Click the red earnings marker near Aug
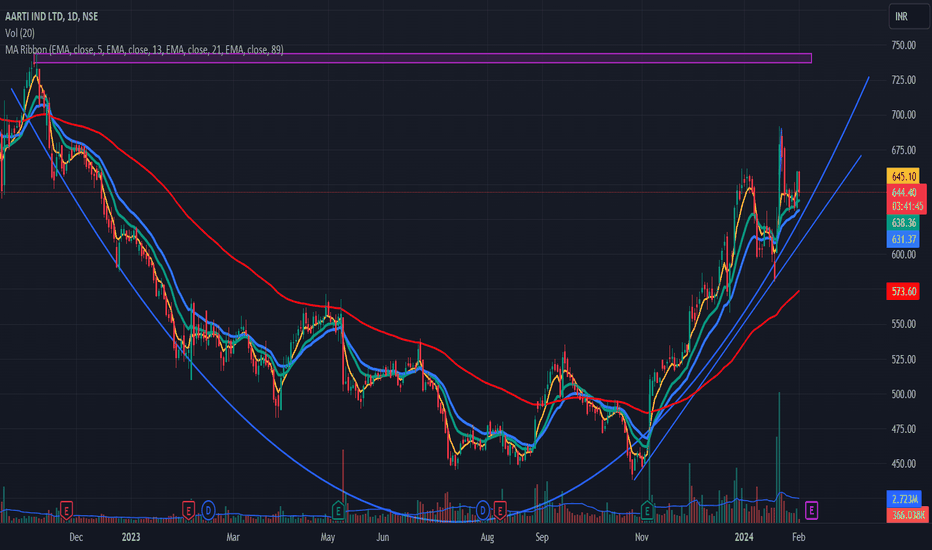The image size is (932, 550). pos(500,510)
